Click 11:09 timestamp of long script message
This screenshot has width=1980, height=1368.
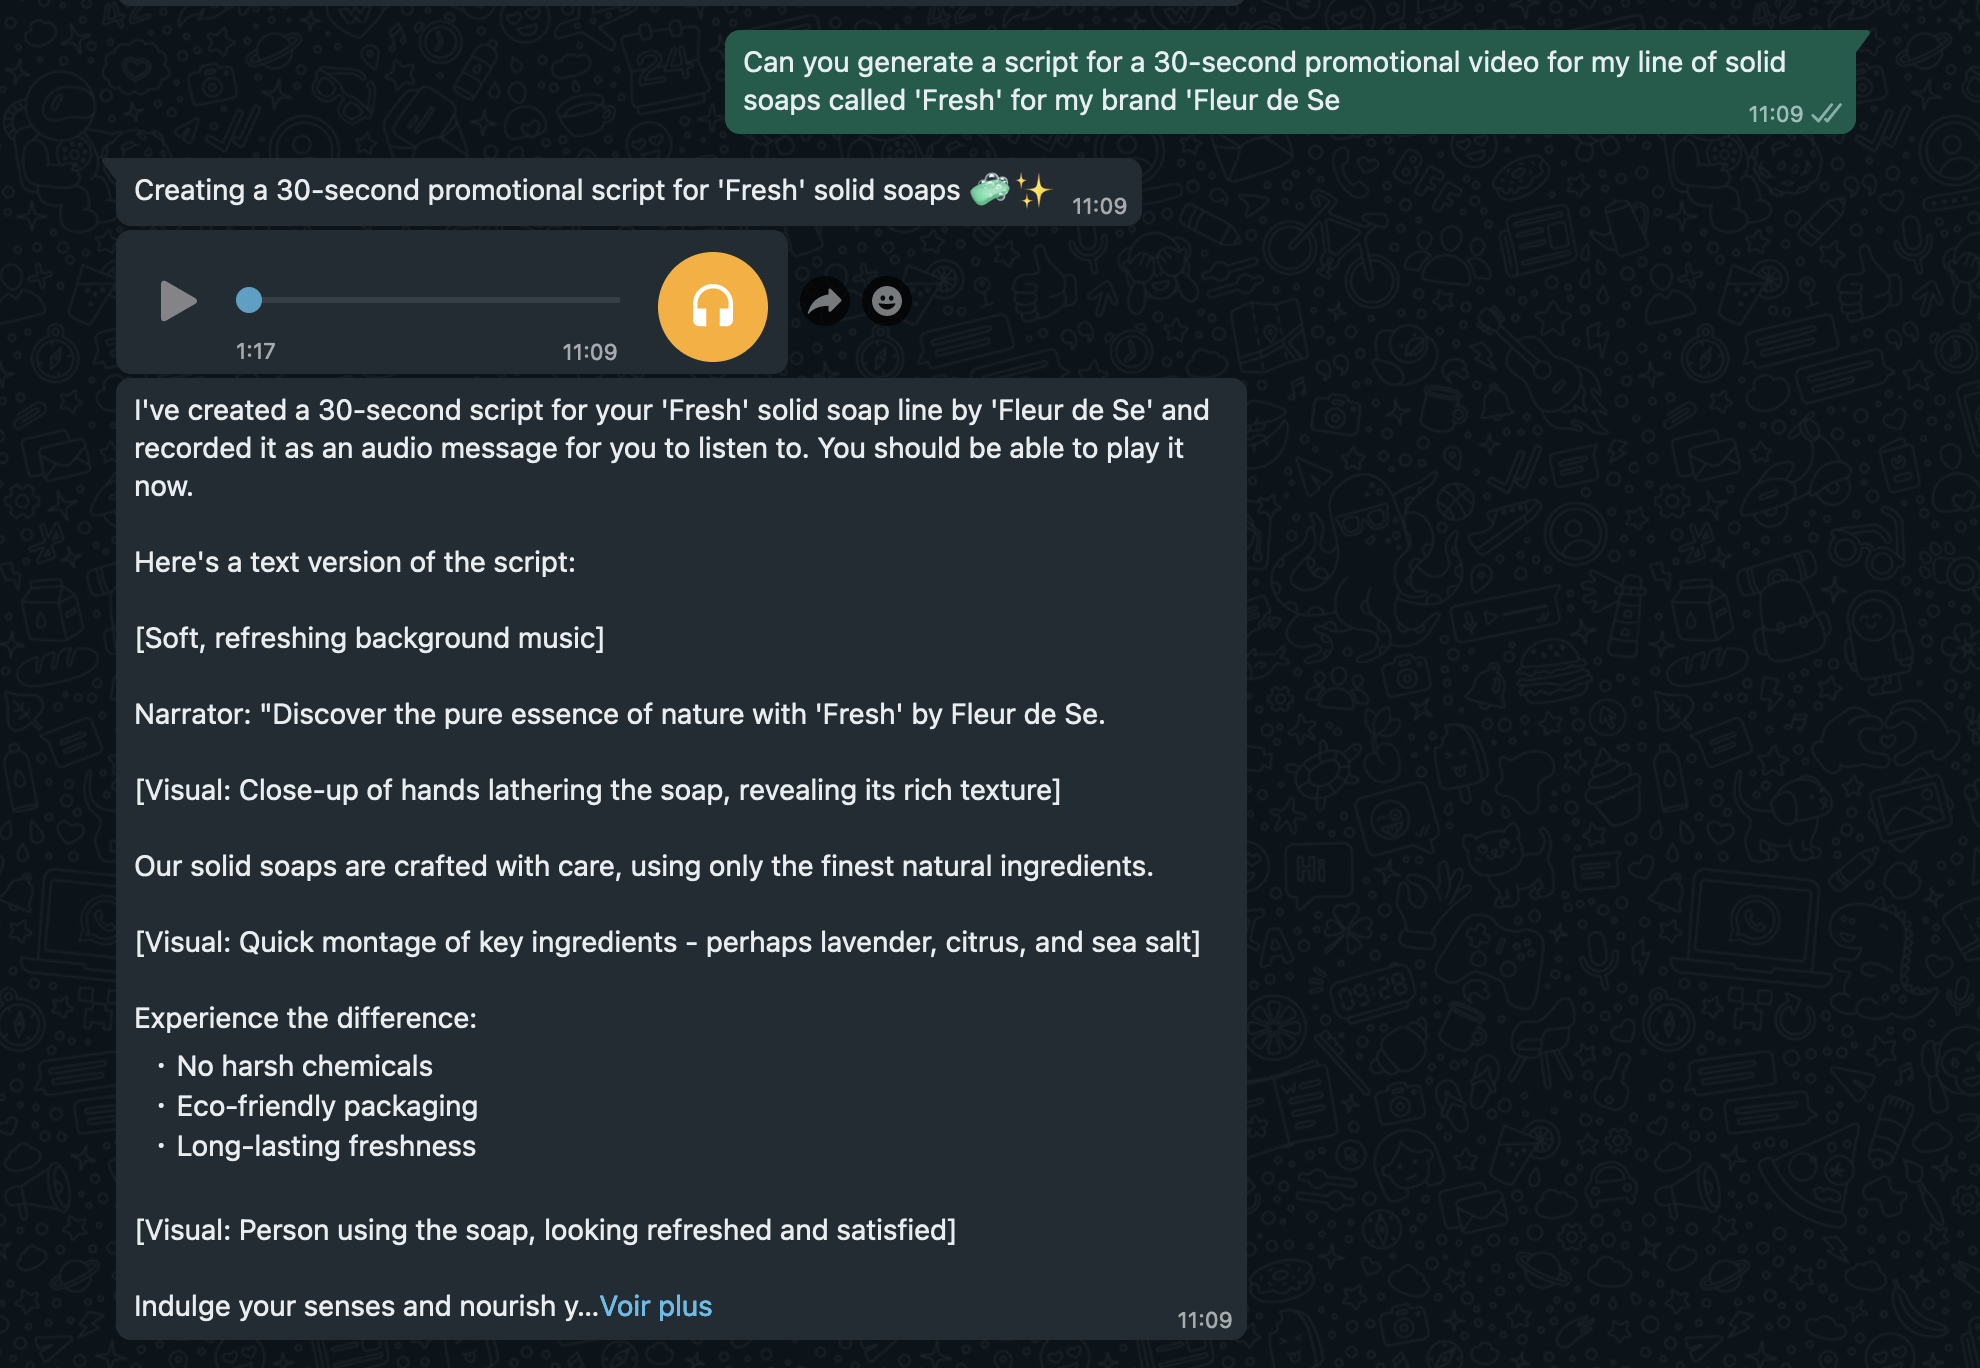[1204, 1320]
